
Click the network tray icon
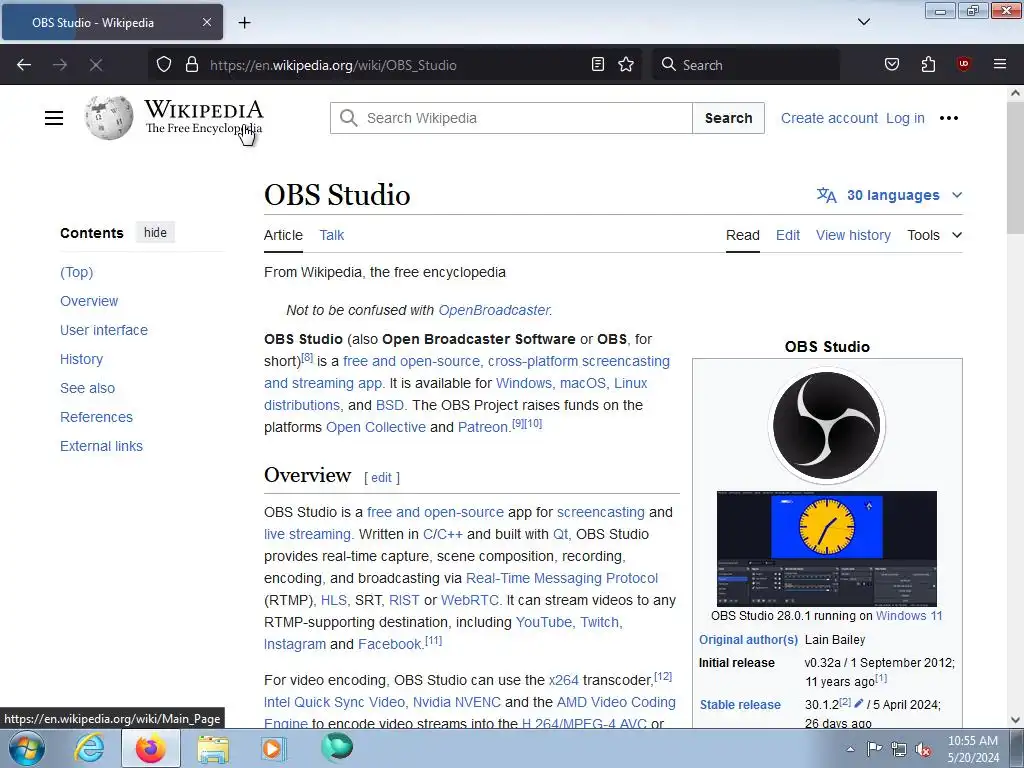tap(899, 749)
